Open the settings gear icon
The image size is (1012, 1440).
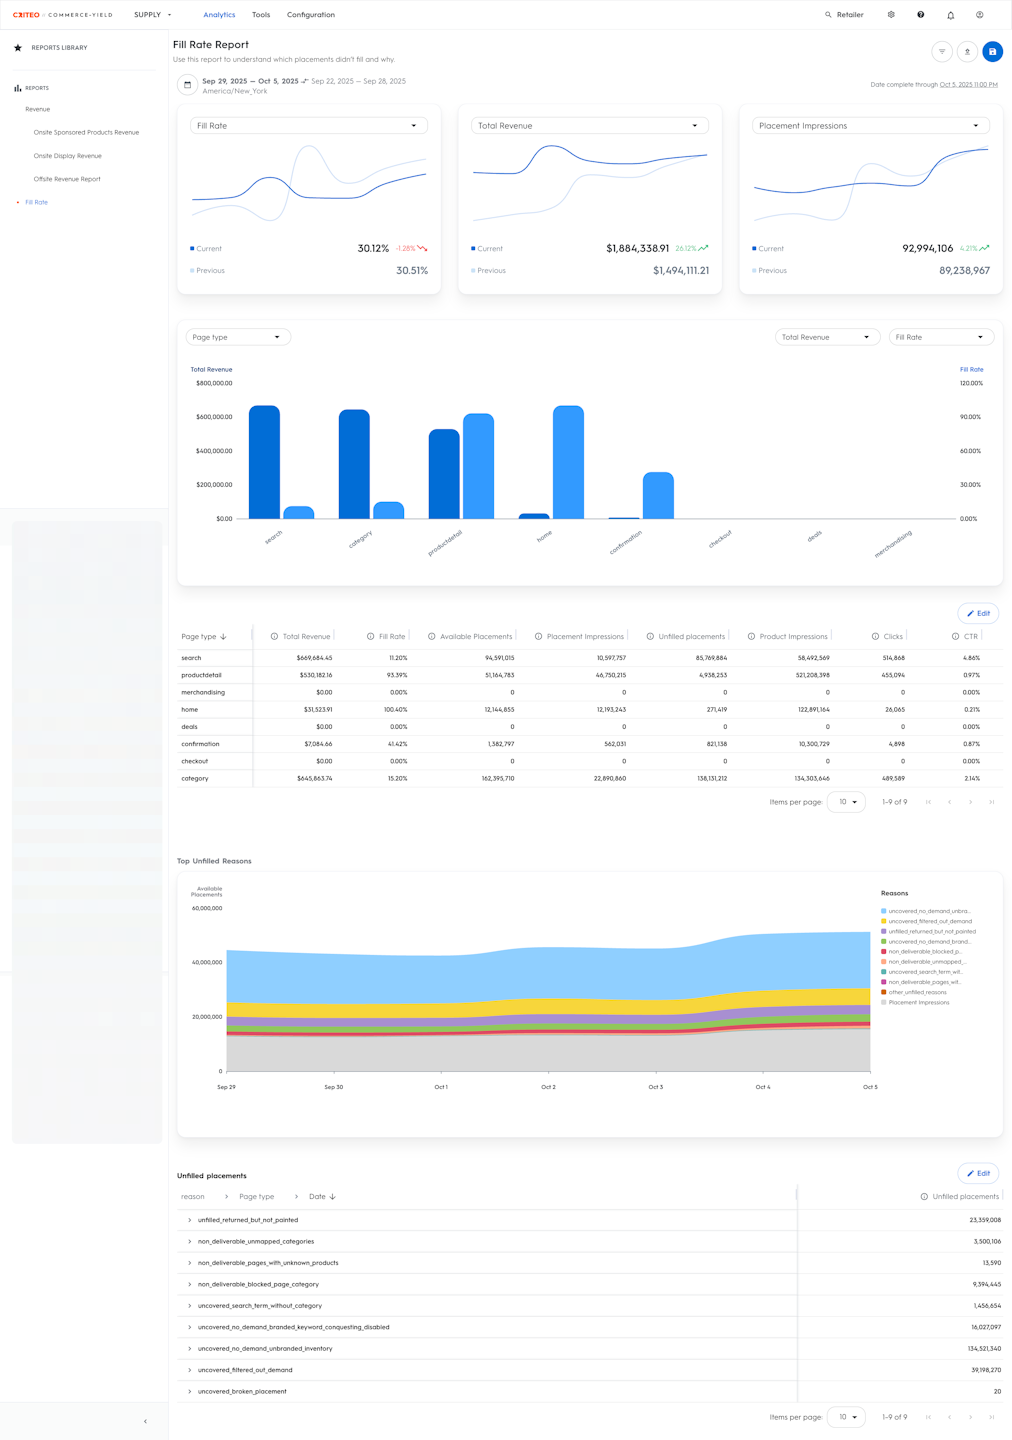point(891,15)
